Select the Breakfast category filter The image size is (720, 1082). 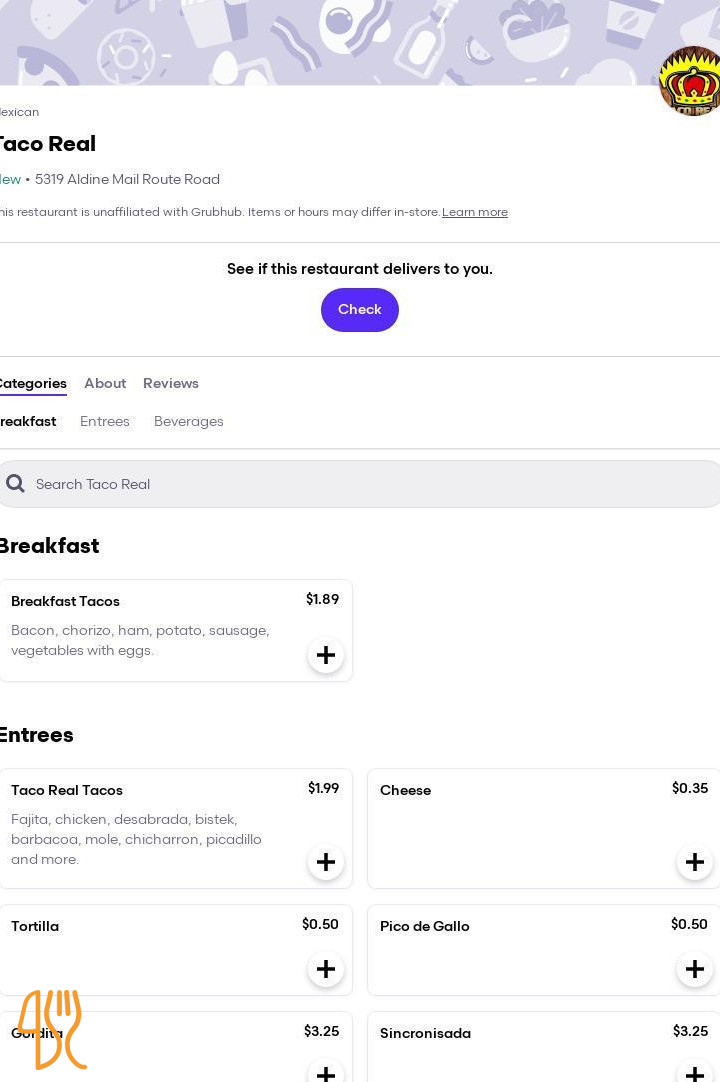28,422
